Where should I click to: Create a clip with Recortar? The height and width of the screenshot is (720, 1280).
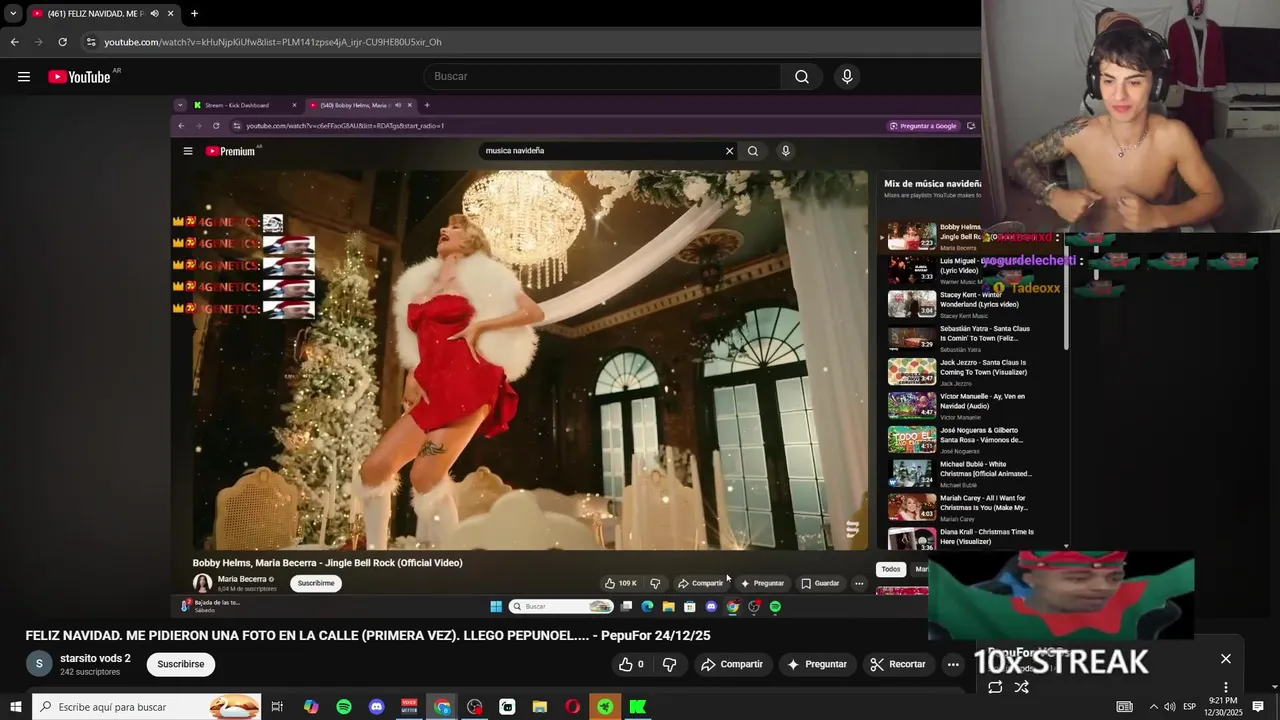point(898,664)
